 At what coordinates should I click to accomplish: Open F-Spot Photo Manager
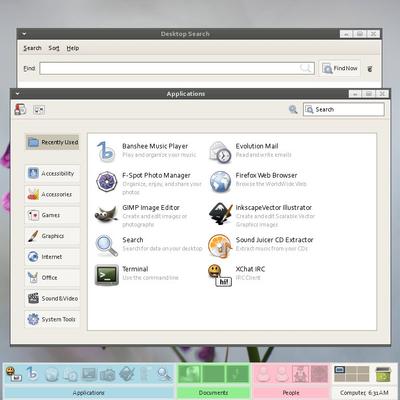tap(149, 182)
